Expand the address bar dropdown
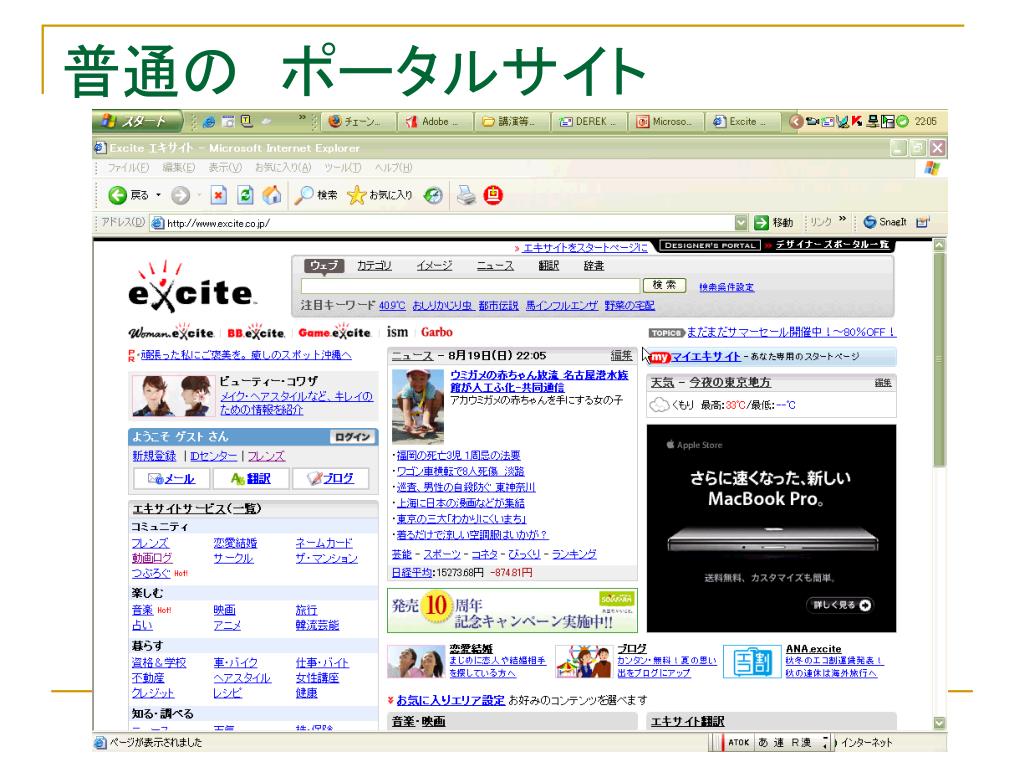This screenshot has height=768, width=1024. pyautogui.click(x=741, y=223)
